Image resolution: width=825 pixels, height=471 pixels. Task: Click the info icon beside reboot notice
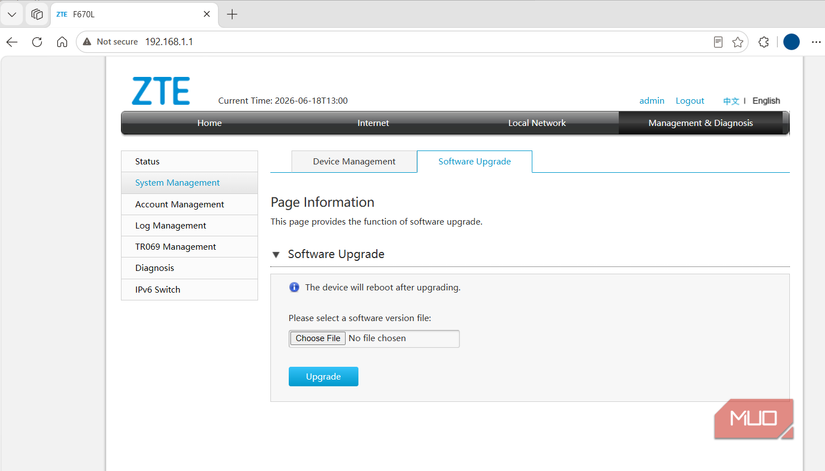click(x=294, y=287)
